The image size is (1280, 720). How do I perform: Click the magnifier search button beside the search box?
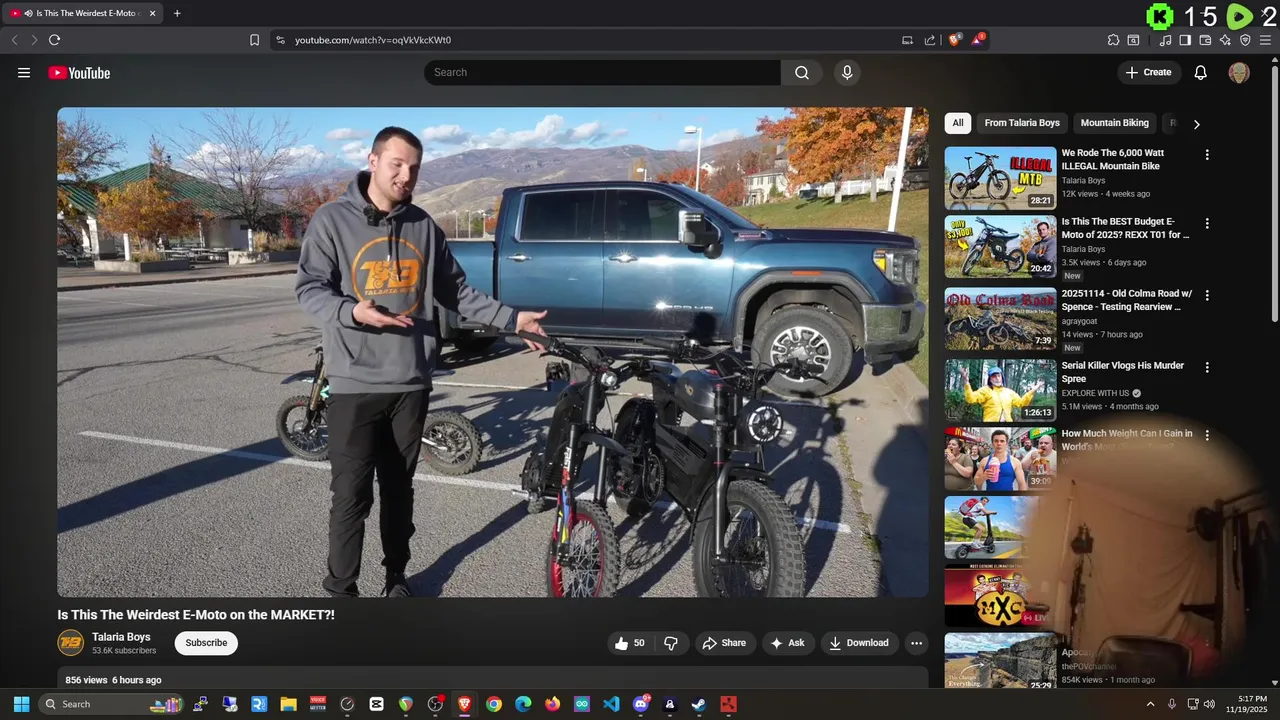click(802, 72)
